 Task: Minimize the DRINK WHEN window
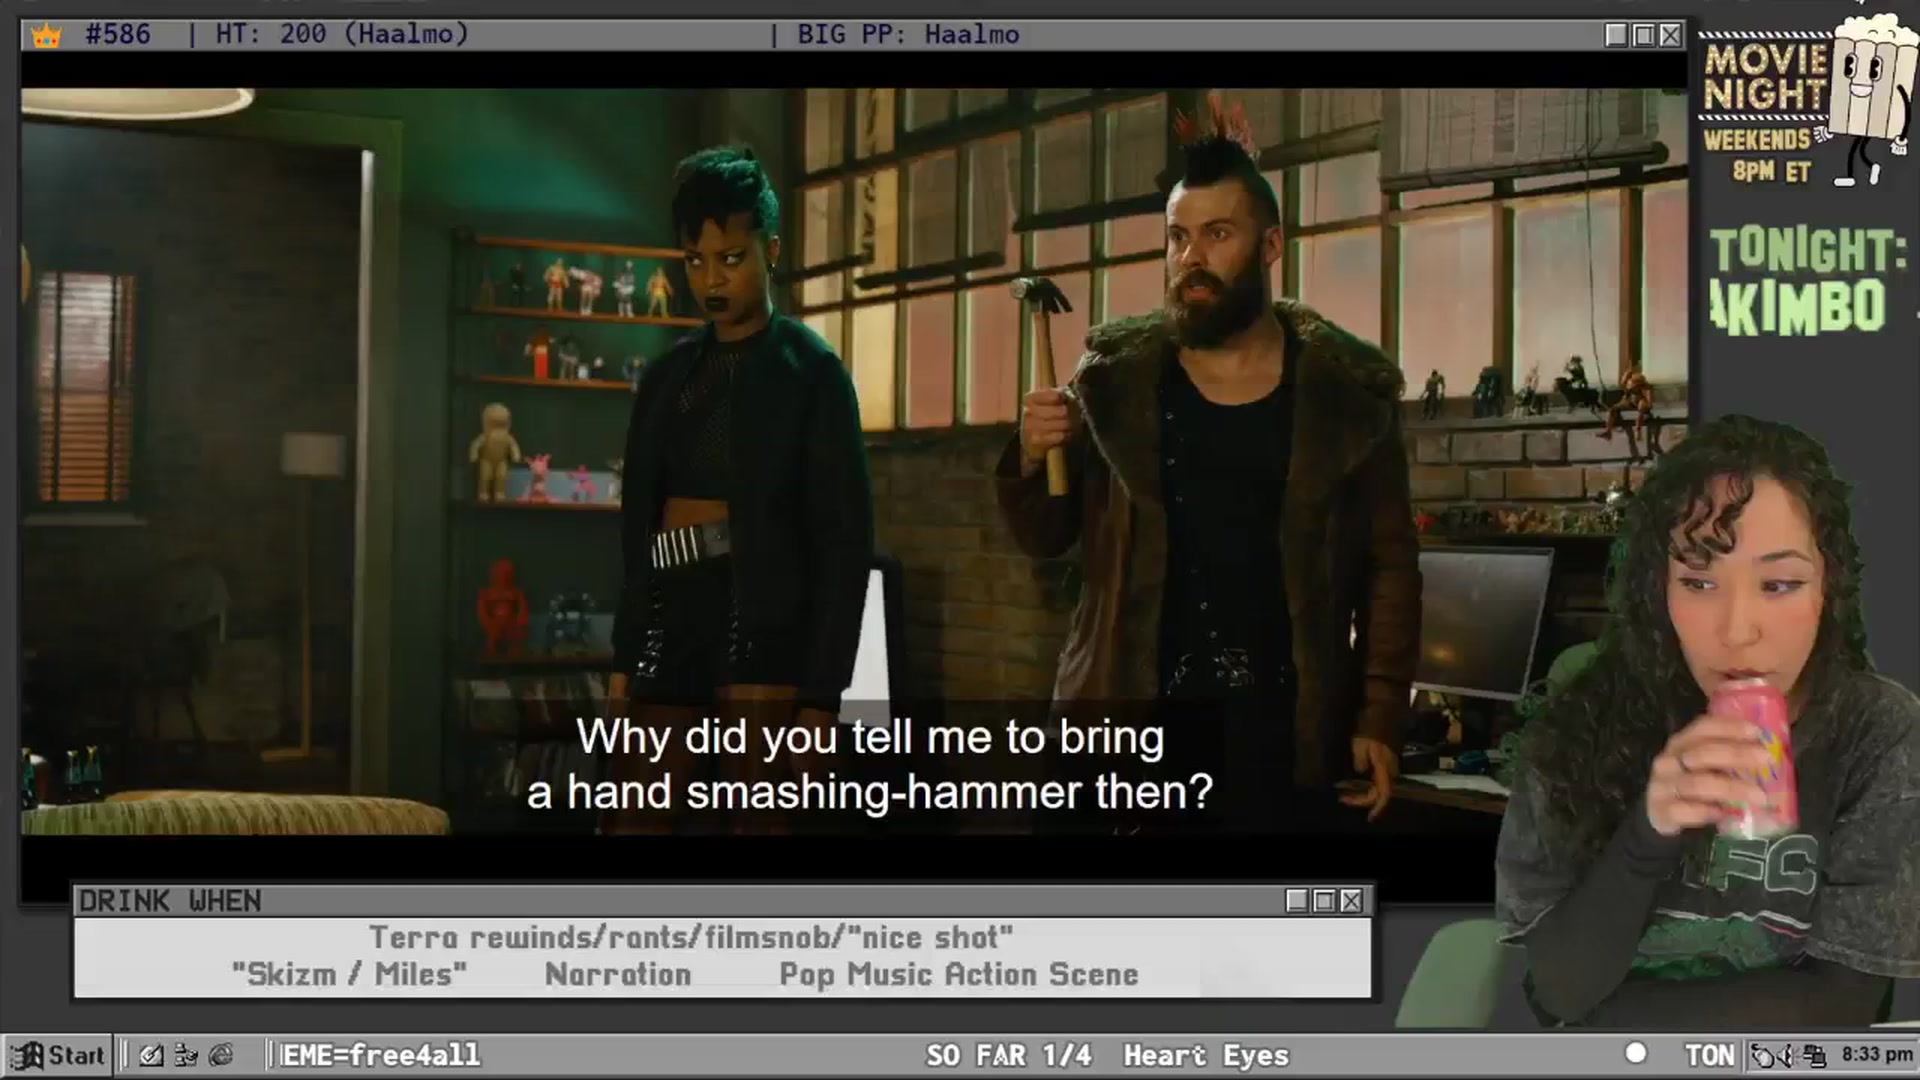coord(1297,901)
